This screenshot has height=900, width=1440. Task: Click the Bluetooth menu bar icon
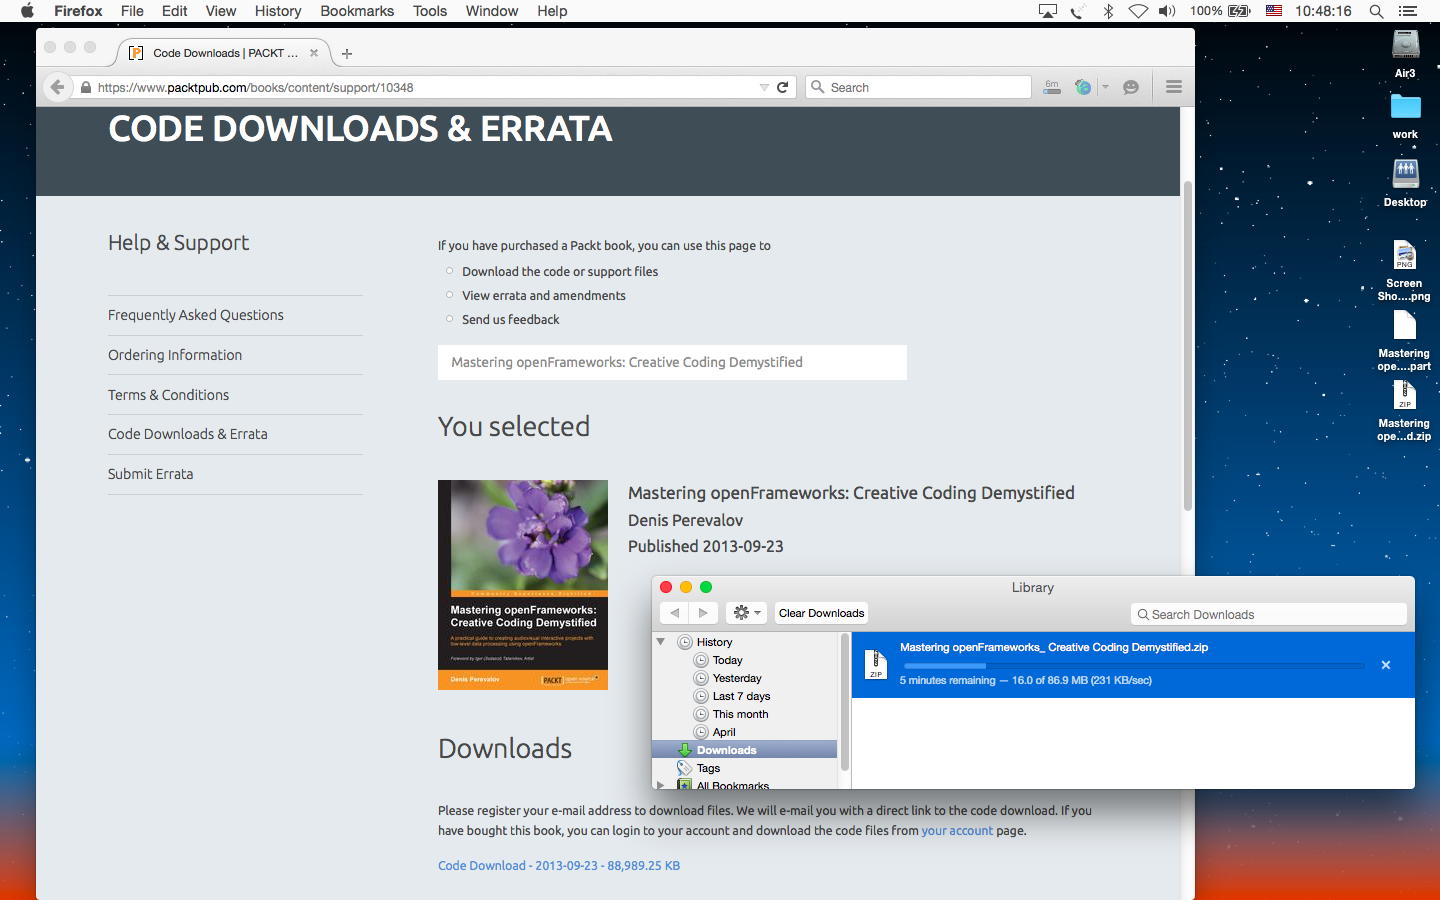coord(1108,11)
